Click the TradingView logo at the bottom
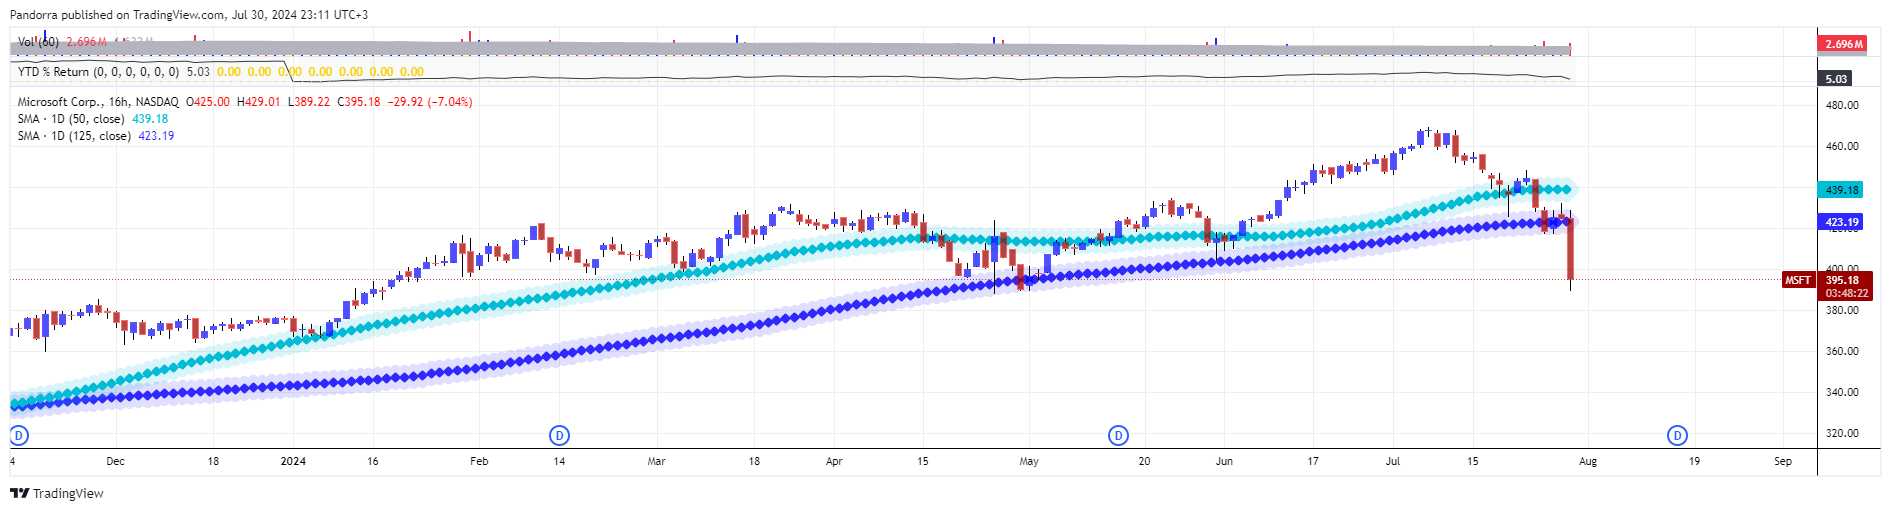Image resolution: width=1891 pixels, height=511 pixels. (x=57, y=493)
